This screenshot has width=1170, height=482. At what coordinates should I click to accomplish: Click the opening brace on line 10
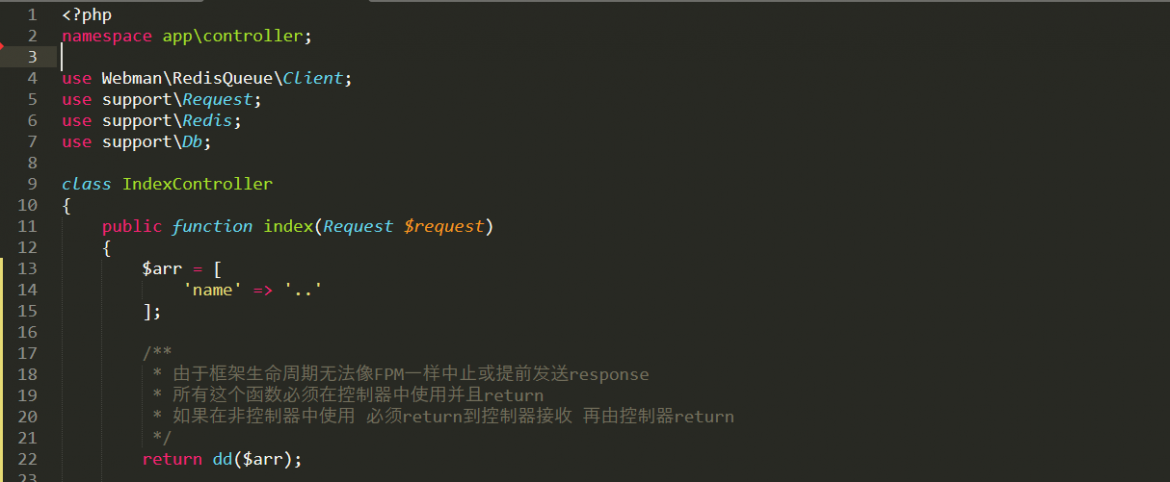pyautogui.click(x=66, y=205)
